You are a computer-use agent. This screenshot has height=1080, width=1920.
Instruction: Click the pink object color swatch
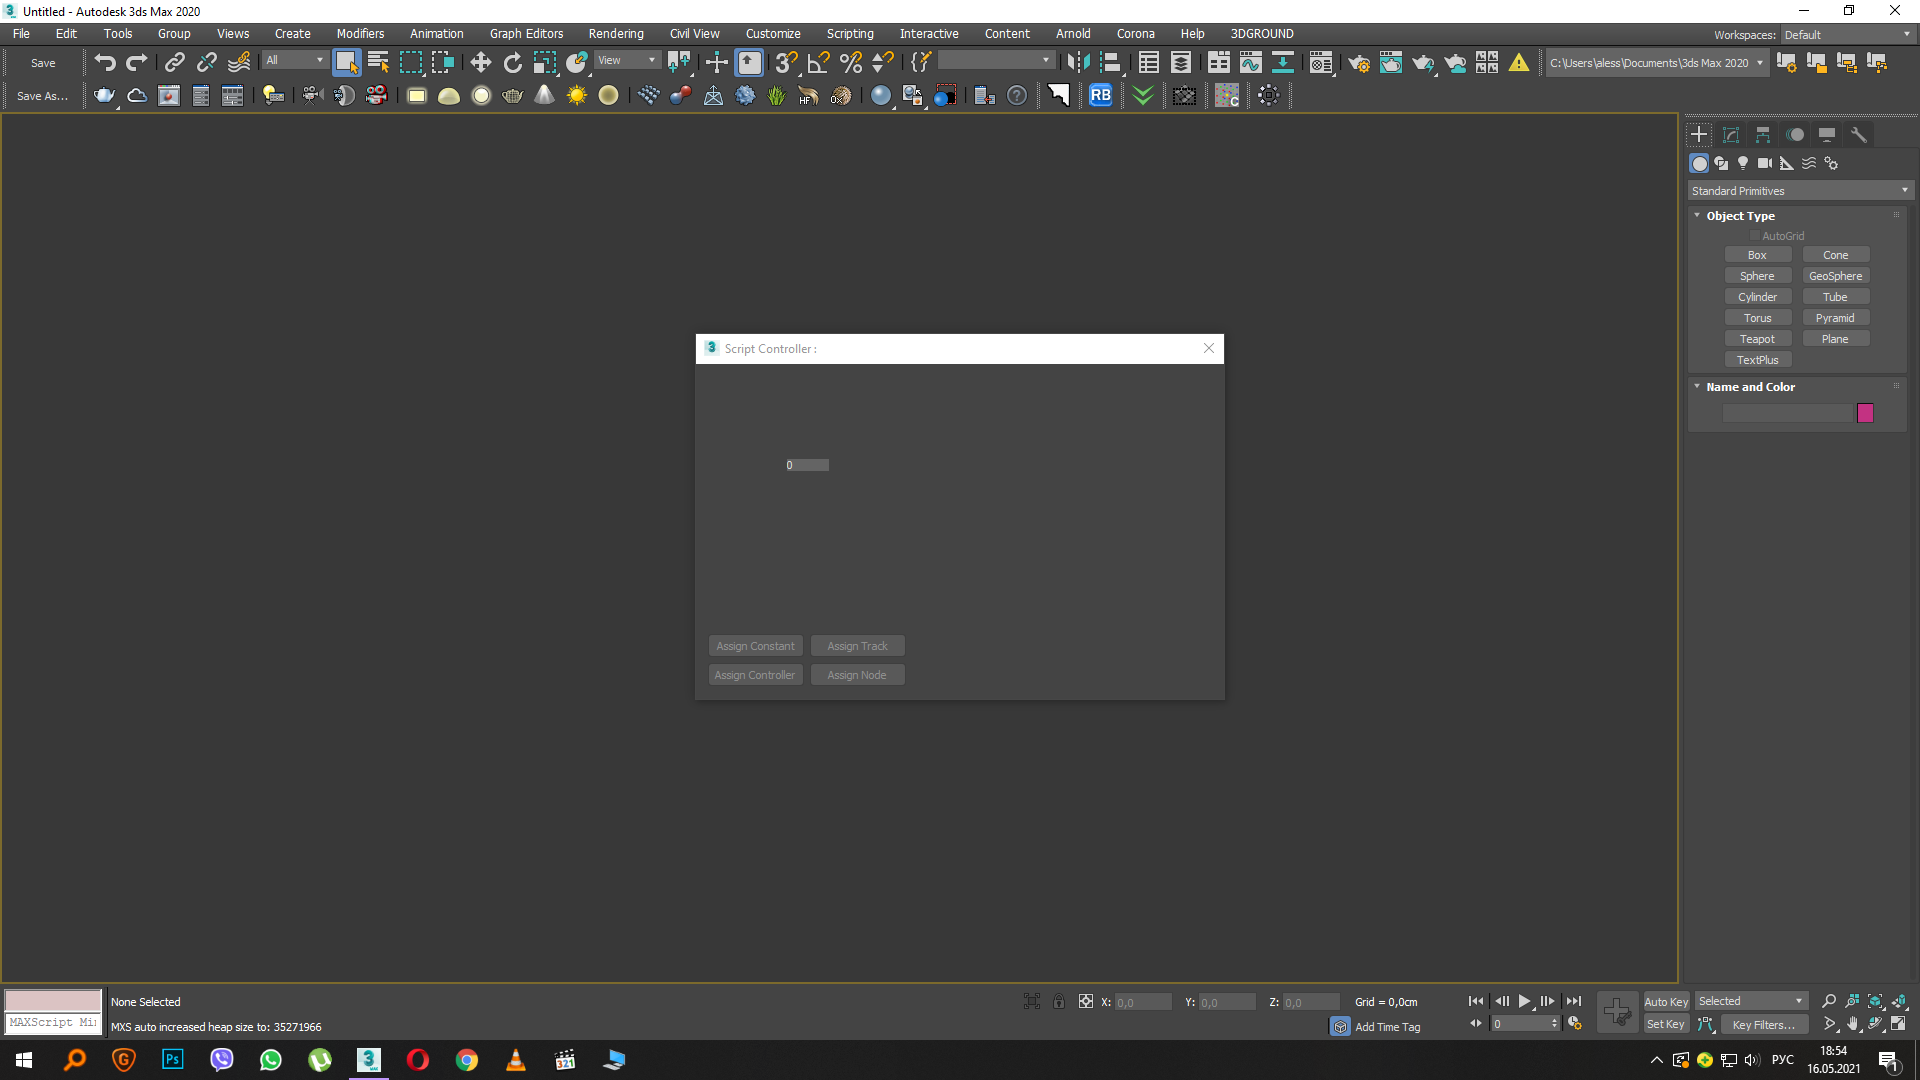point(1865,413)
